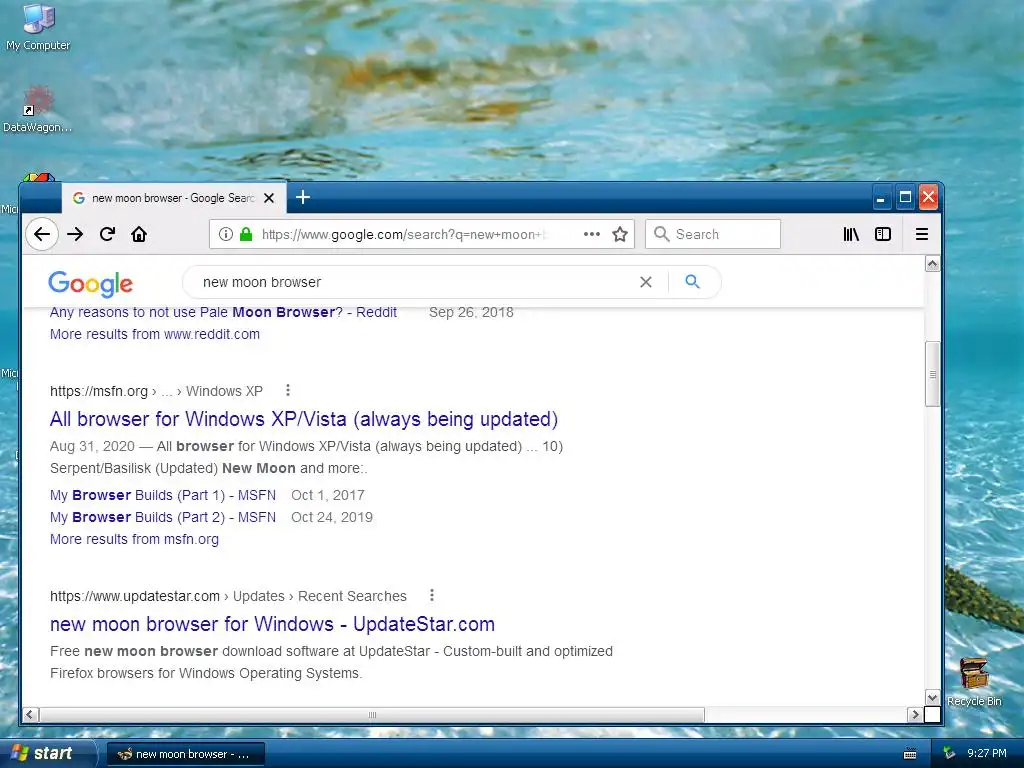The height and width of the screenshot is (768, 1024).
Task: Open 'new moon browser for Windows - UpdateStar.com'
Action: pos(272,624)
